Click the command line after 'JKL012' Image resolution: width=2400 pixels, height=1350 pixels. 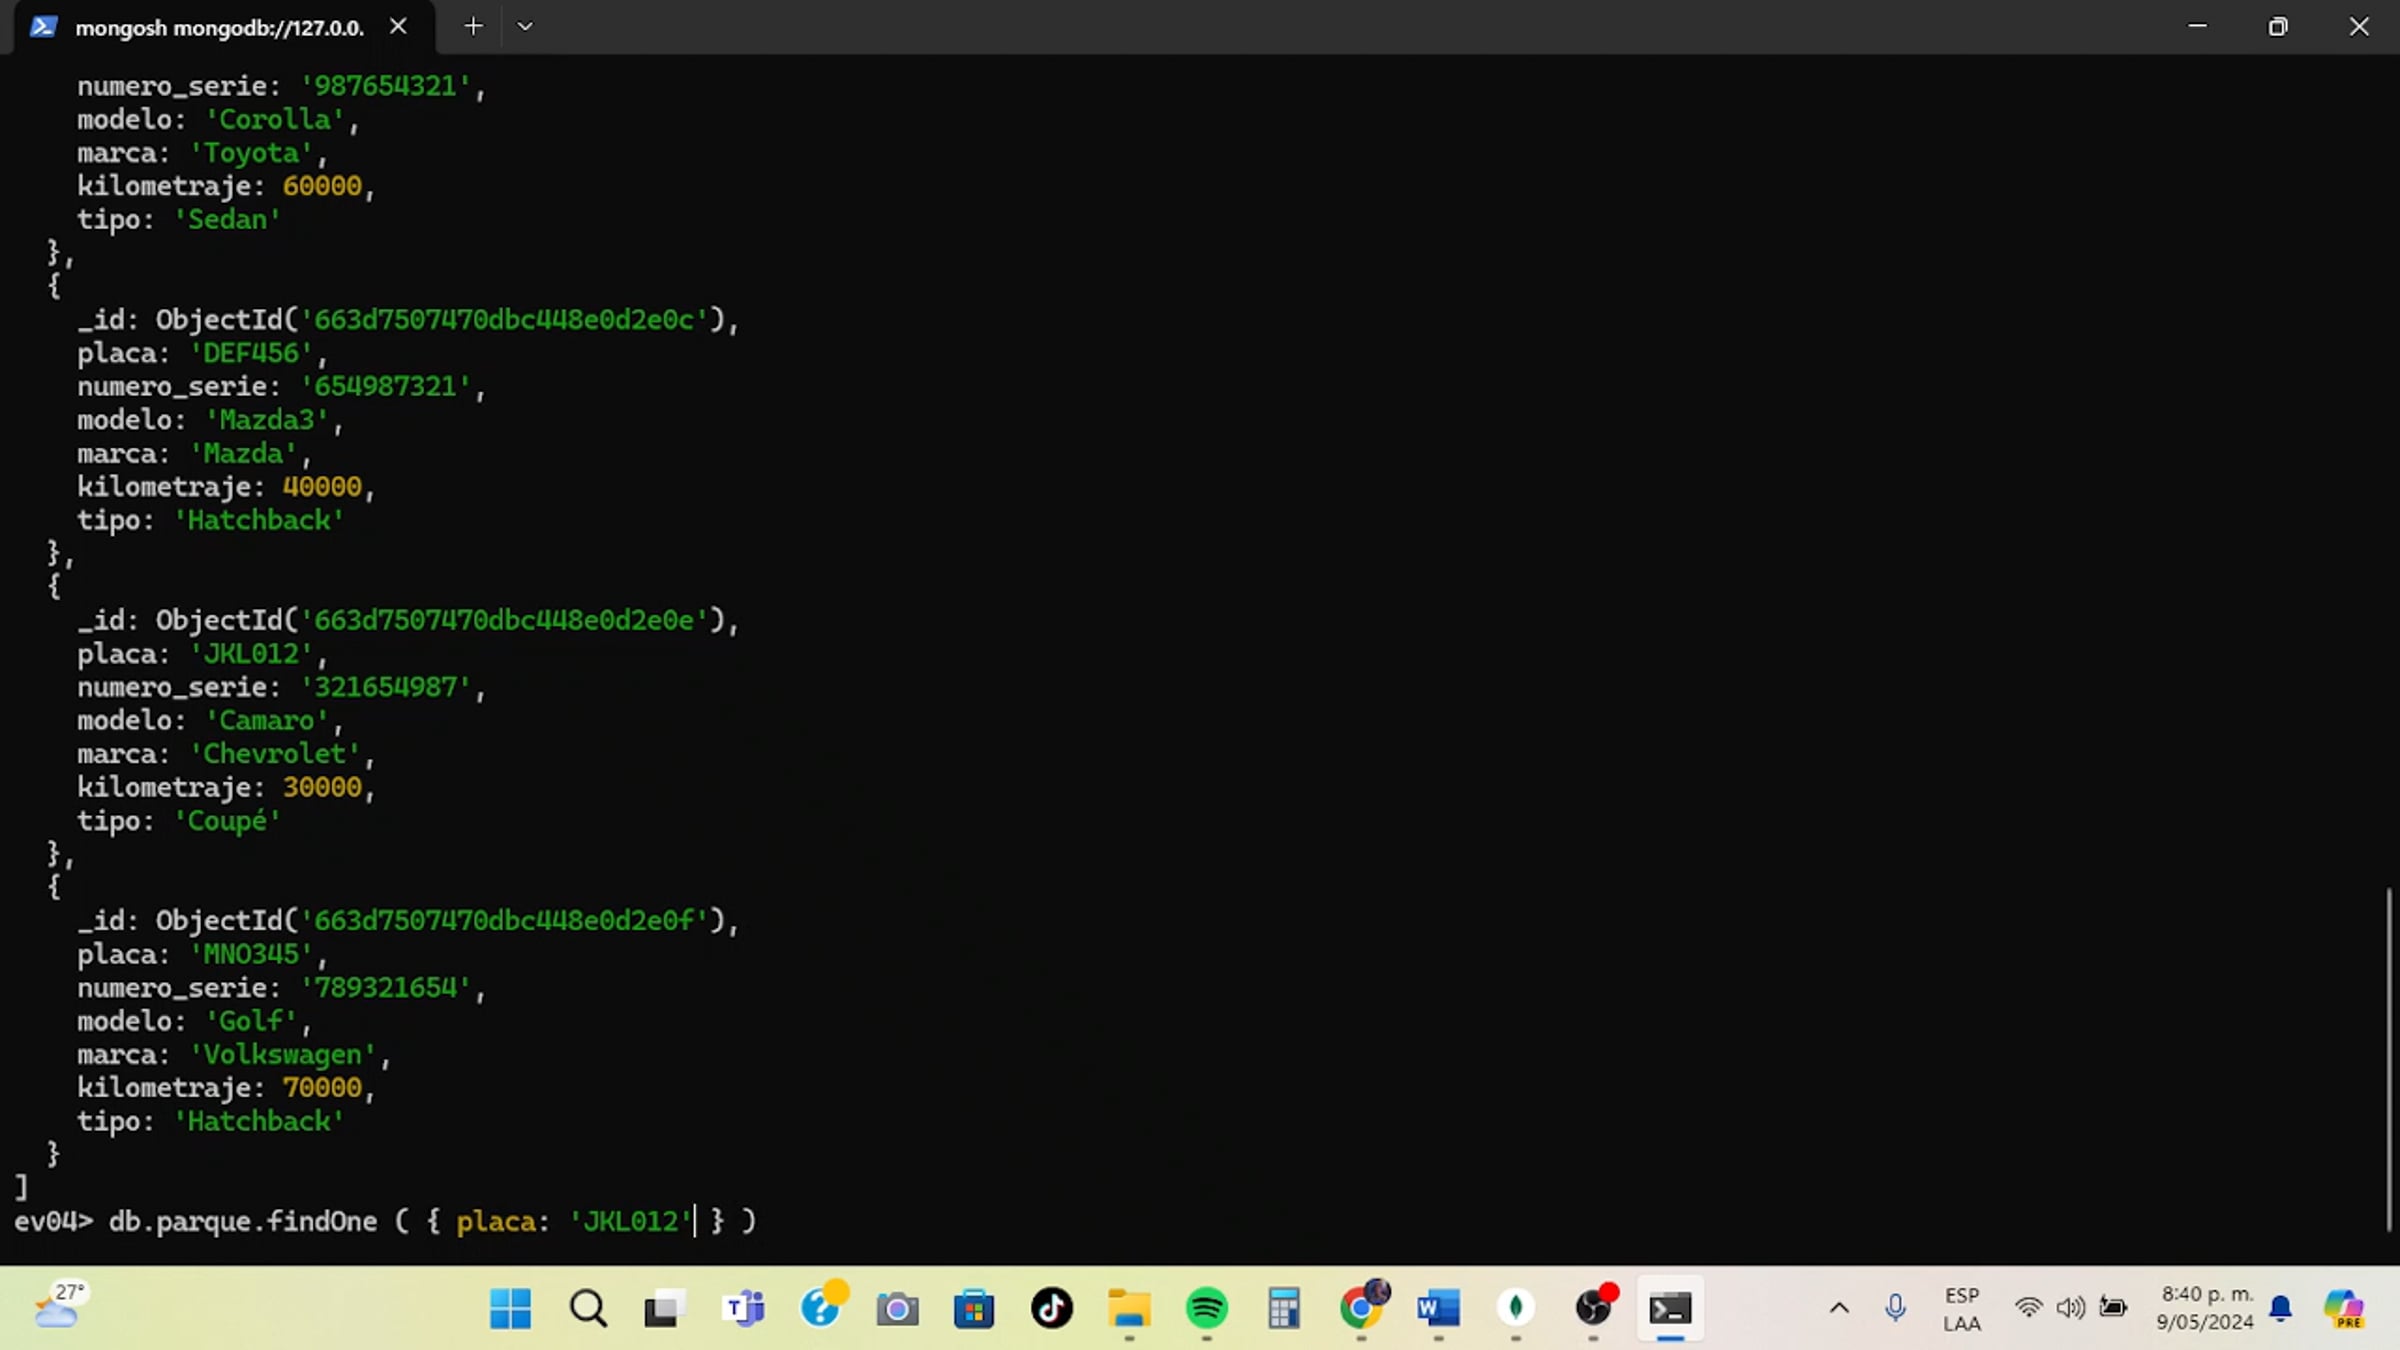tap(696, 1222)
